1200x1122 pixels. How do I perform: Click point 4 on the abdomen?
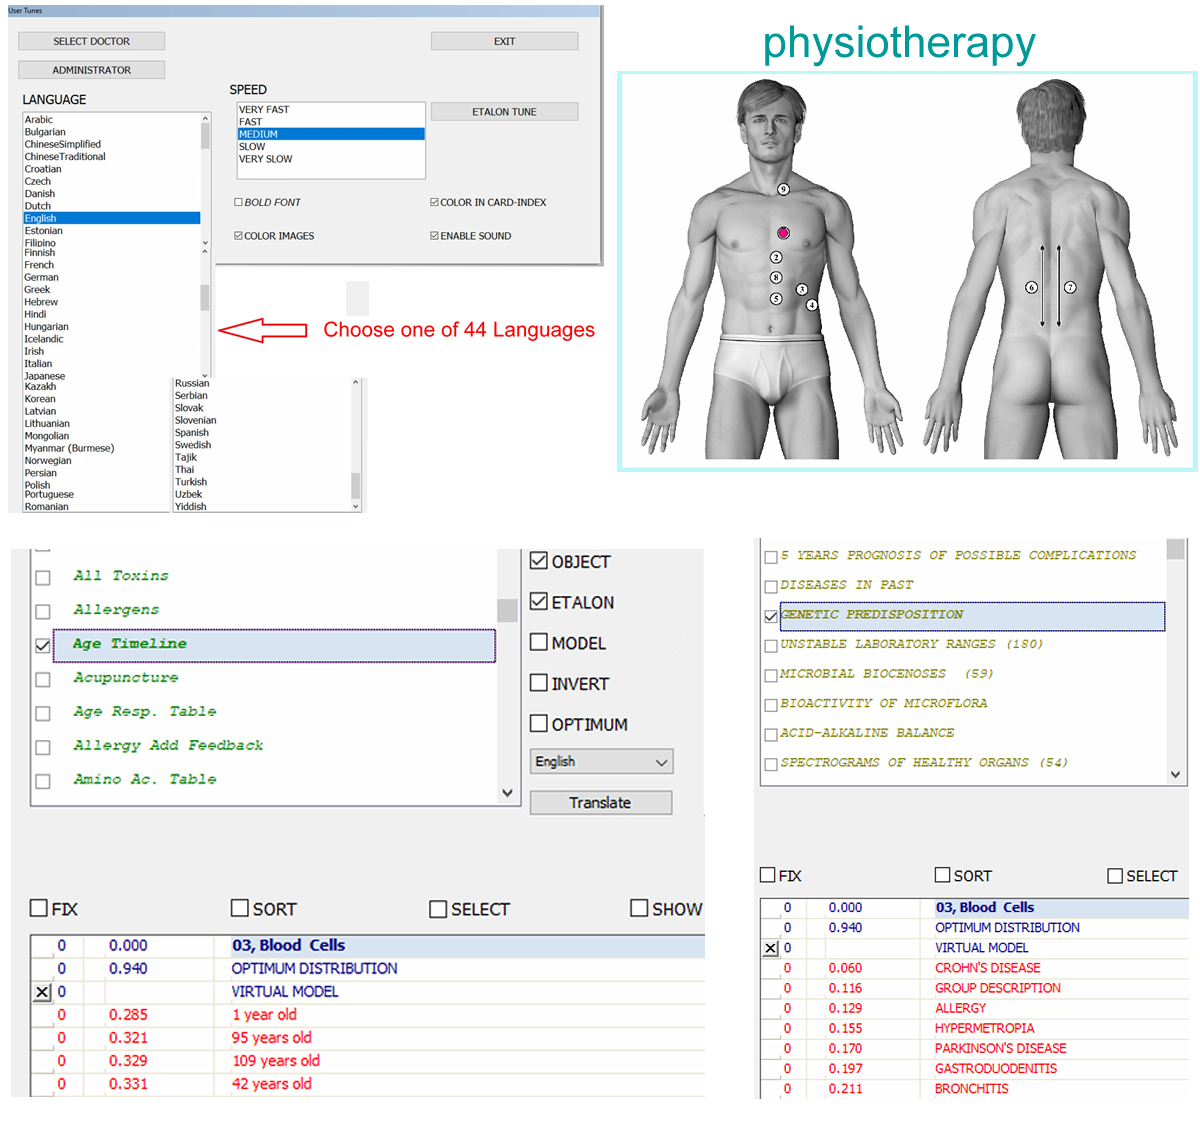pos(812,305)
